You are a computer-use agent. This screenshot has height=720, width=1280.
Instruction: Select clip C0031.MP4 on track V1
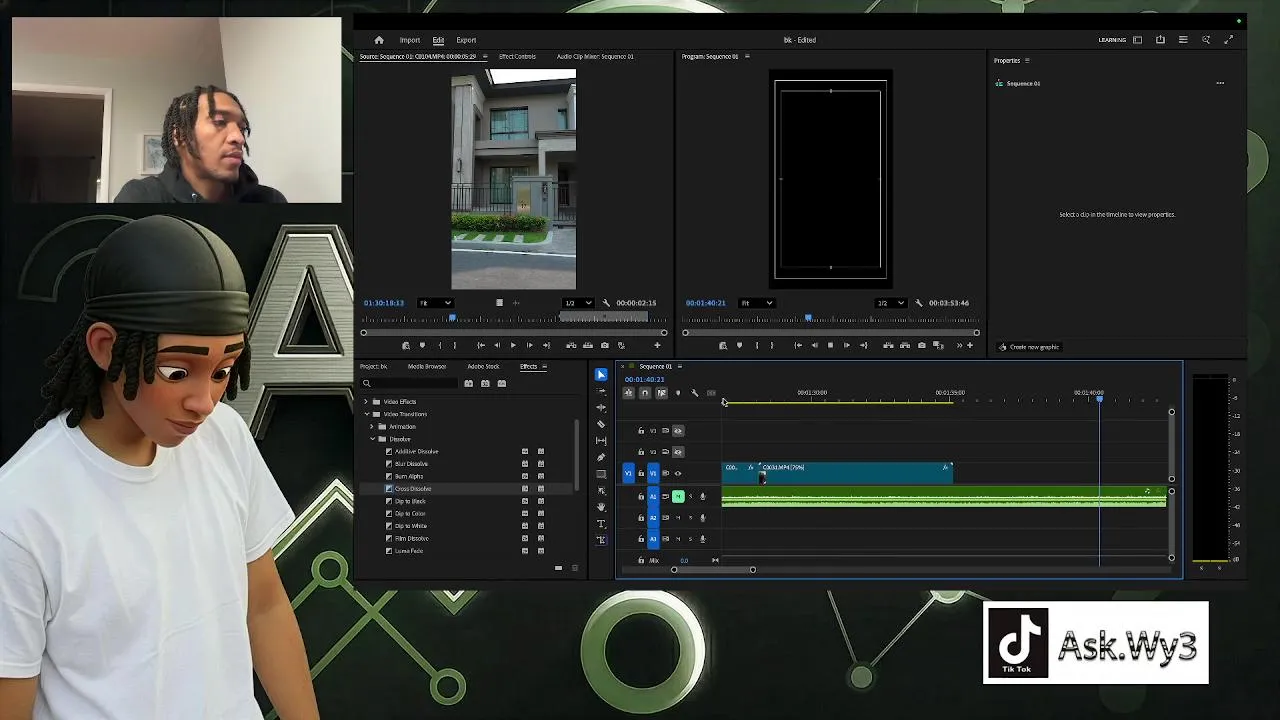pyautogui.click(x=855, y=473)
